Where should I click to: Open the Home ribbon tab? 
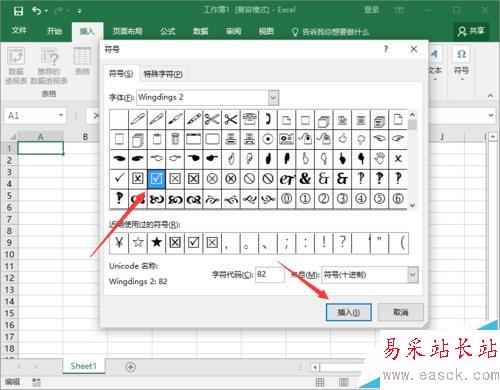(x=54, y=31)
